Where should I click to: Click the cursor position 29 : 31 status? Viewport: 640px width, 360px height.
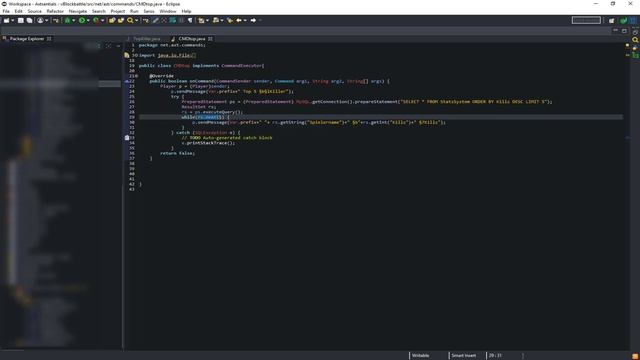pyautogui.click(x=495, y=356)
